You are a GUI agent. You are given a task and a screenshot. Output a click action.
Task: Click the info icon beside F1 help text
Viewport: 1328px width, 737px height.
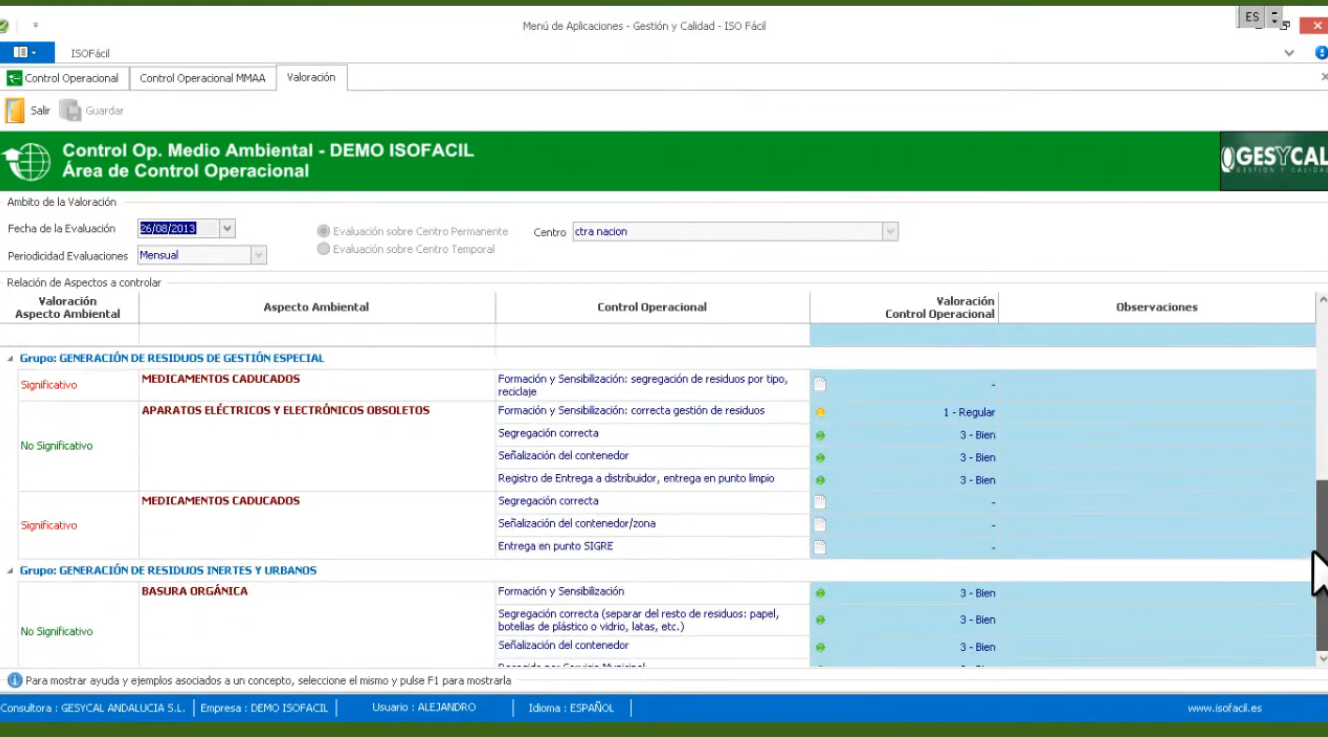click(x=14, y=680)
